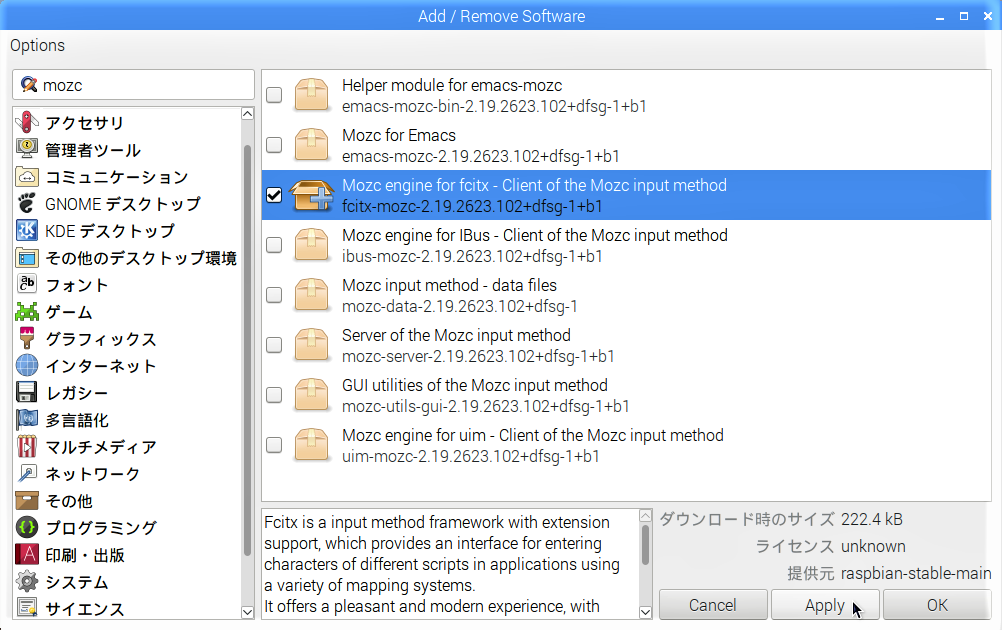Select the 印刷・出版 category icon
The height and width of the screenshot is (630, 1002).
27,554
